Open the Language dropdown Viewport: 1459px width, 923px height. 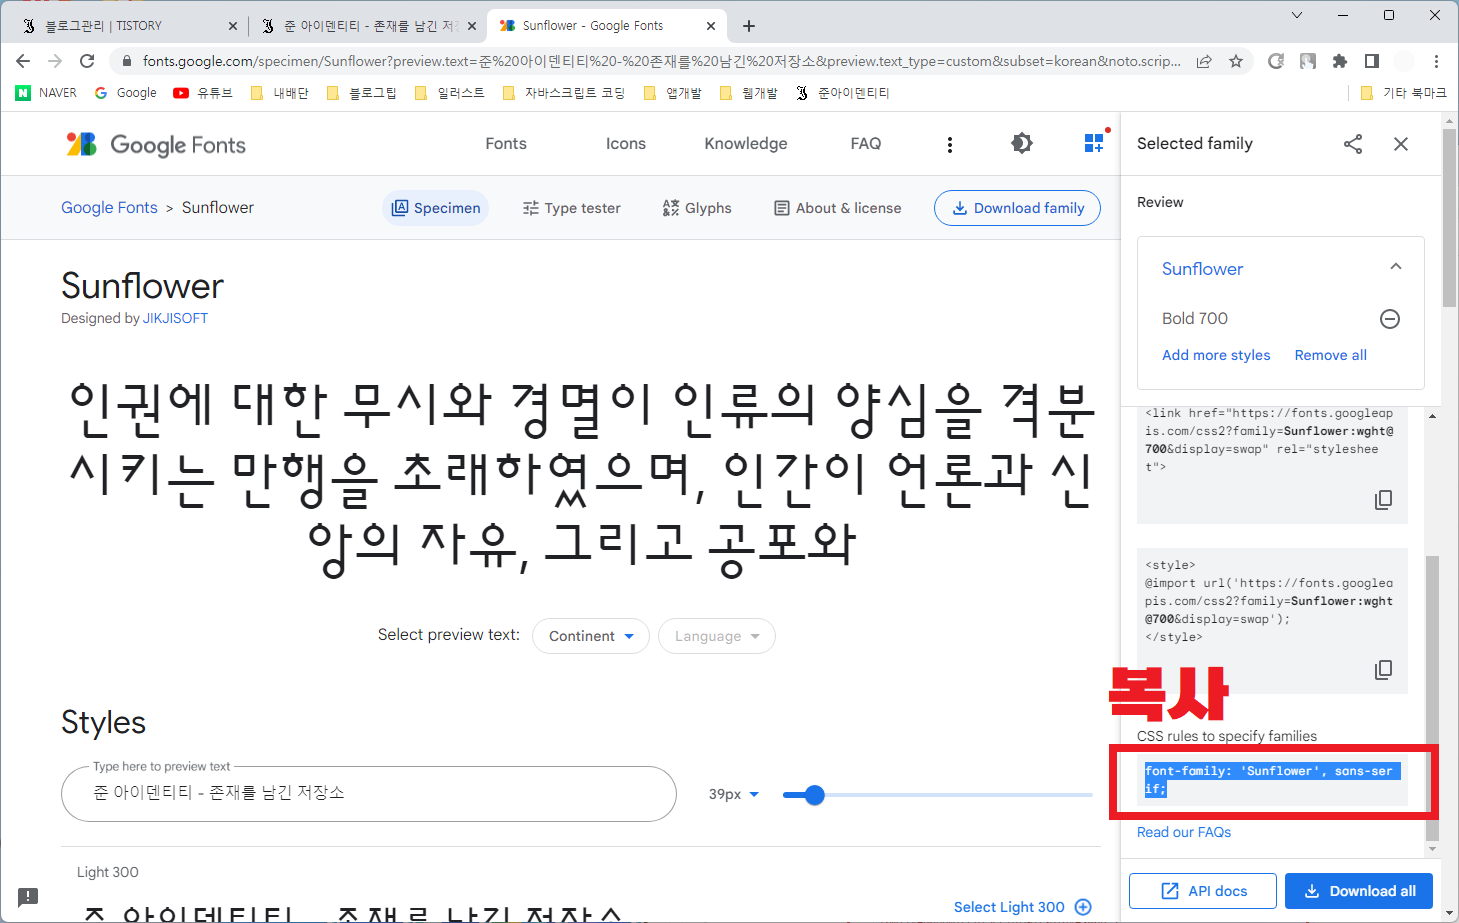coord(716,636)
